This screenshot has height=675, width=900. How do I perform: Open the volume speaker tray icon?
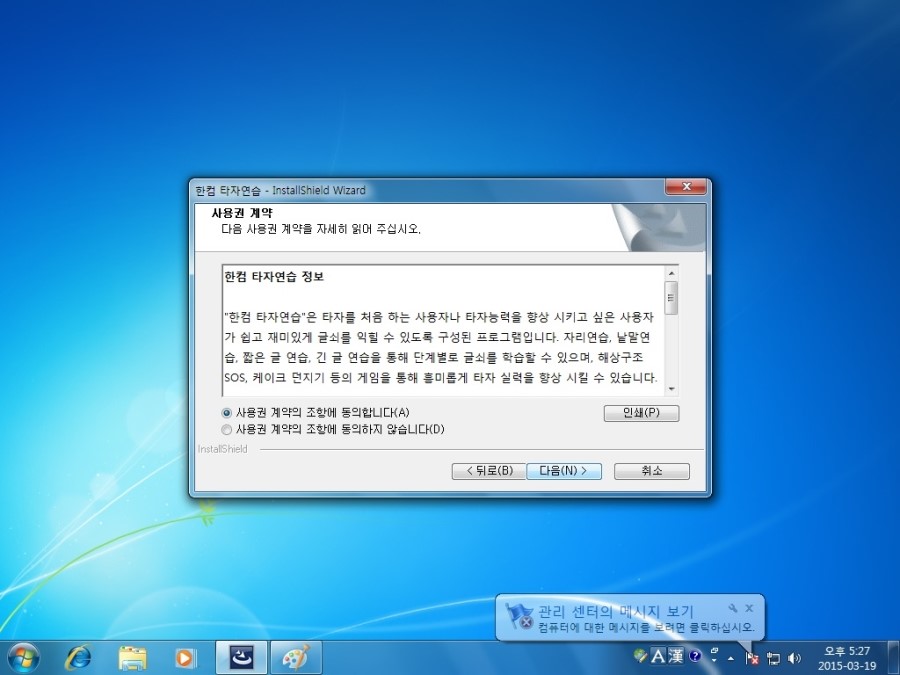[794, 658]
